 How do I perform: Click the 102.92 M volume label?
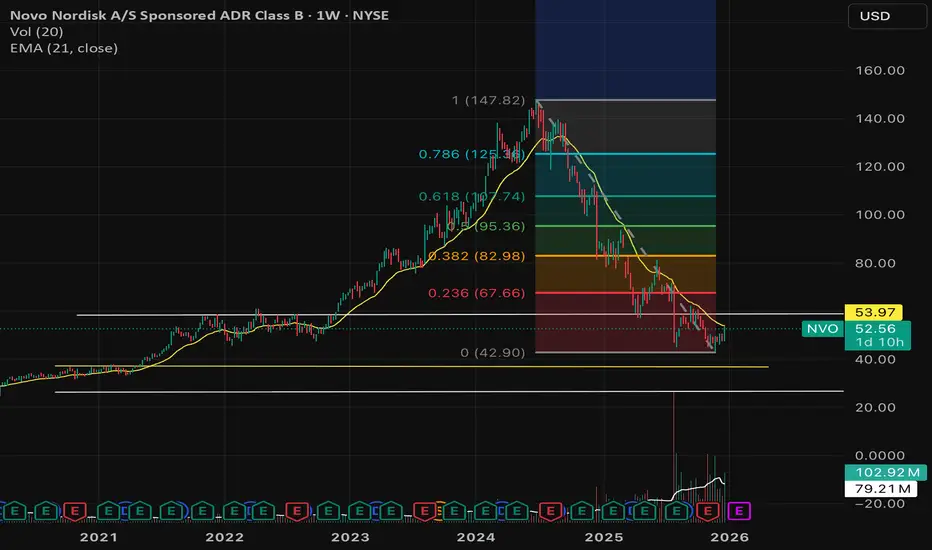[x=886, y=473]
